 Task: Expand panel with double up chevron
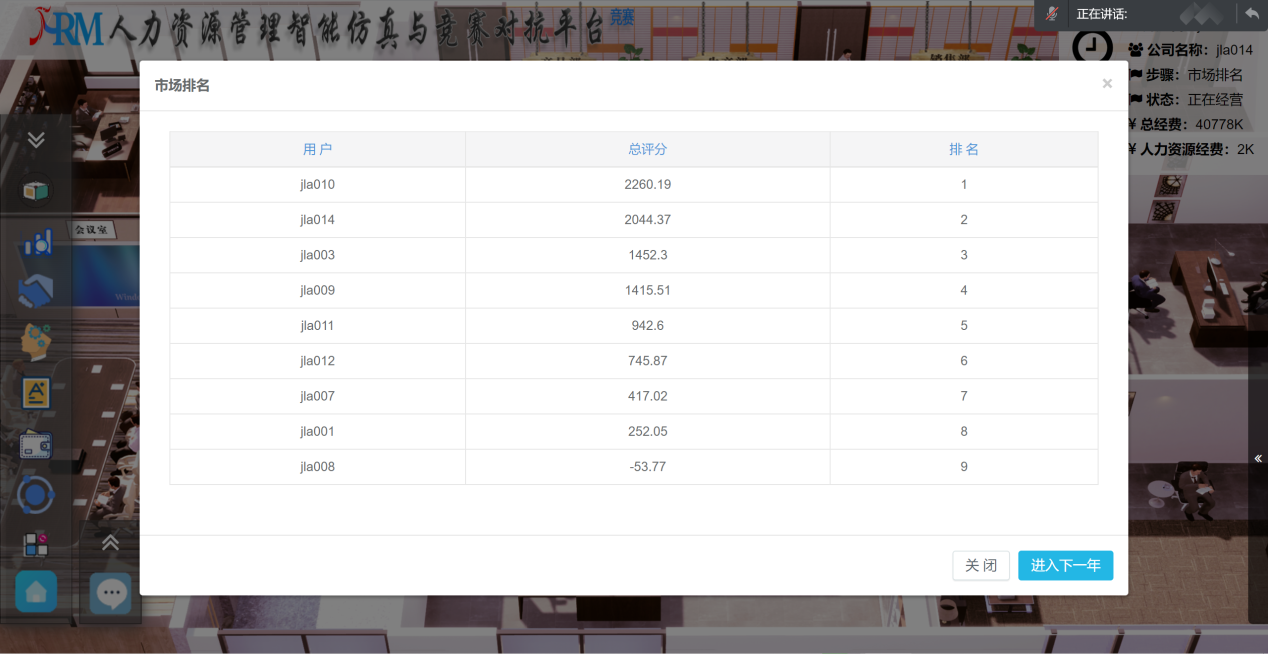click(x=110, y=543)
